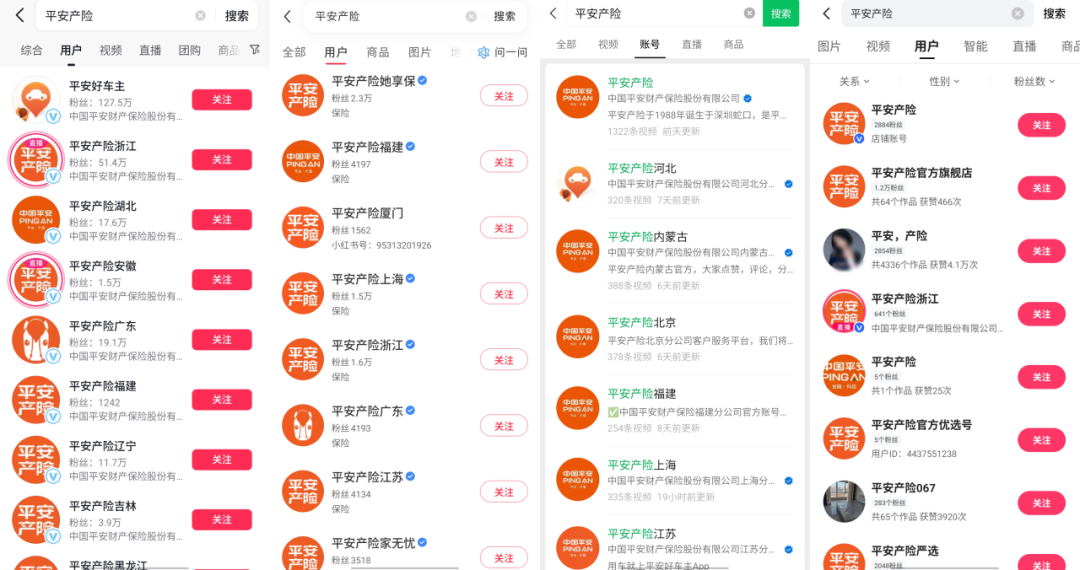Open the 图片 tab next to 问一问
Screen dimensions: 1080x570
tap(419, 52)
